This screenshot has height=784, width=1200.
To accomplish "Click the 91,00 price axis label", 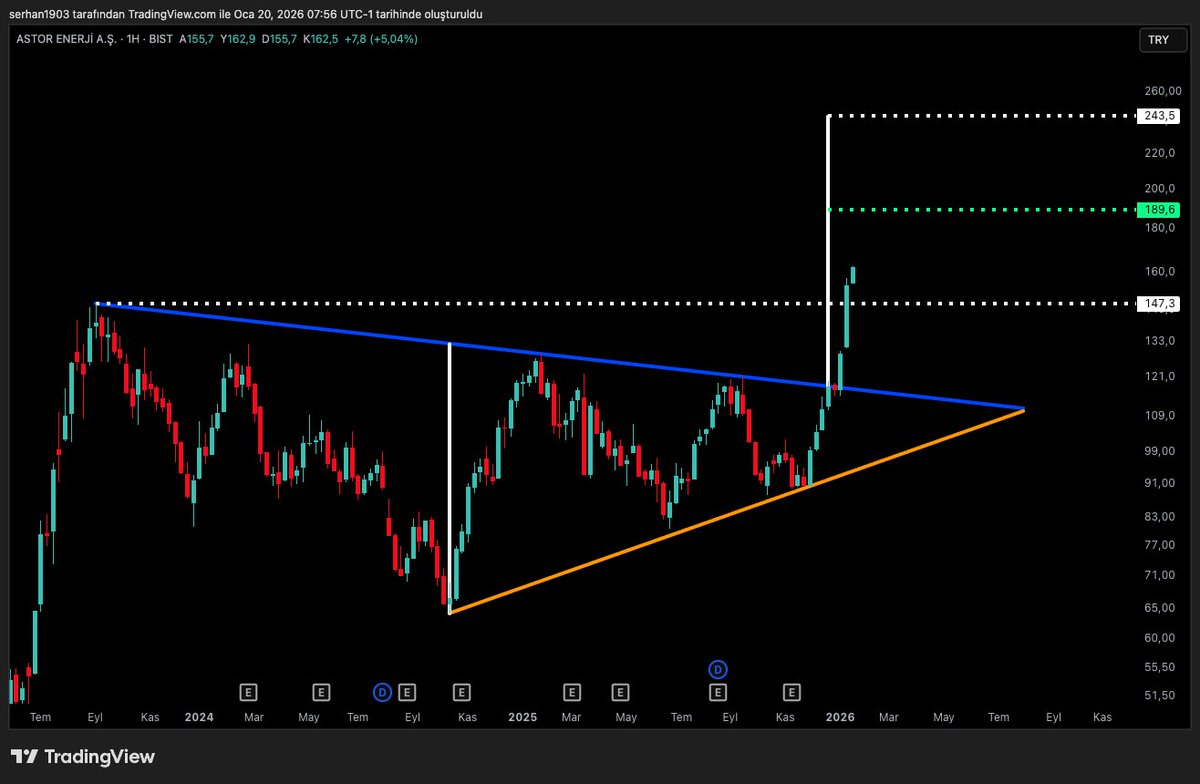I will pos(1160,483).
